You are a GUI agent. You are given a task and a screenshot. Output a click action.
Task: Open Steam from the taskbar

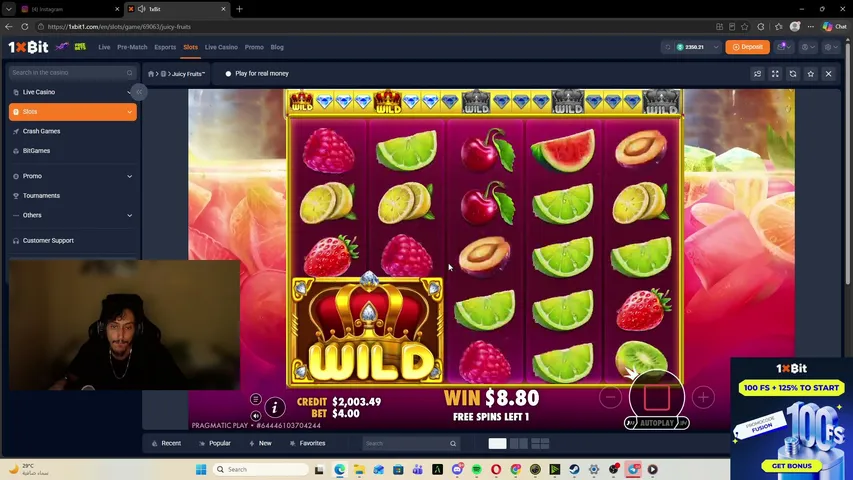click(x=574, y=469)
